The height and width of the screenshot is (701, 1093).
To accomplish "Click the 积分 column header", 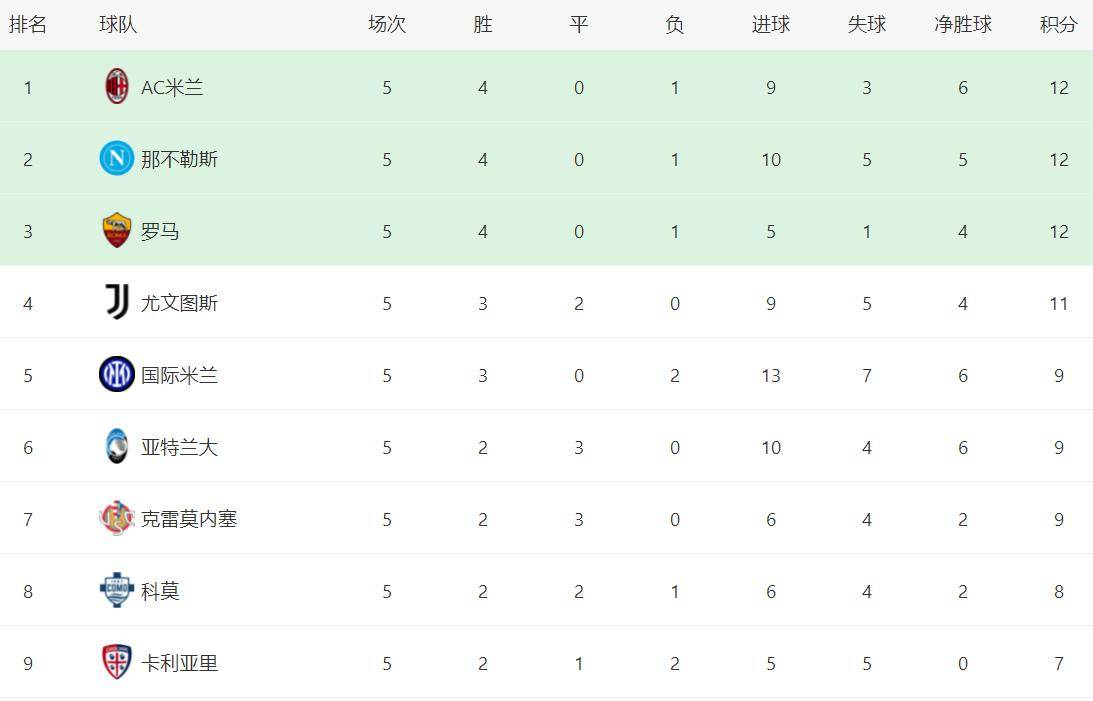I will tap(1058, 25).
